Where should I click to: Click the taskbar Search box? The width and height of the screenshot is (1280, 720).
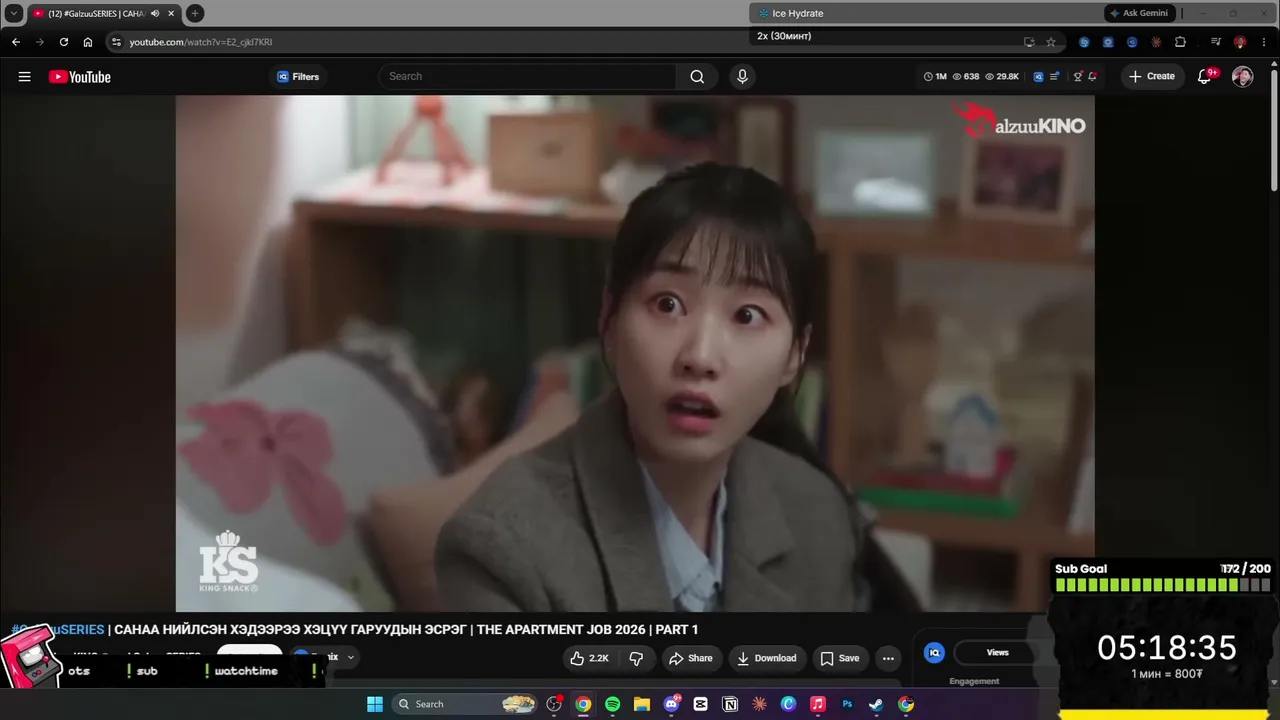(465, 704)
